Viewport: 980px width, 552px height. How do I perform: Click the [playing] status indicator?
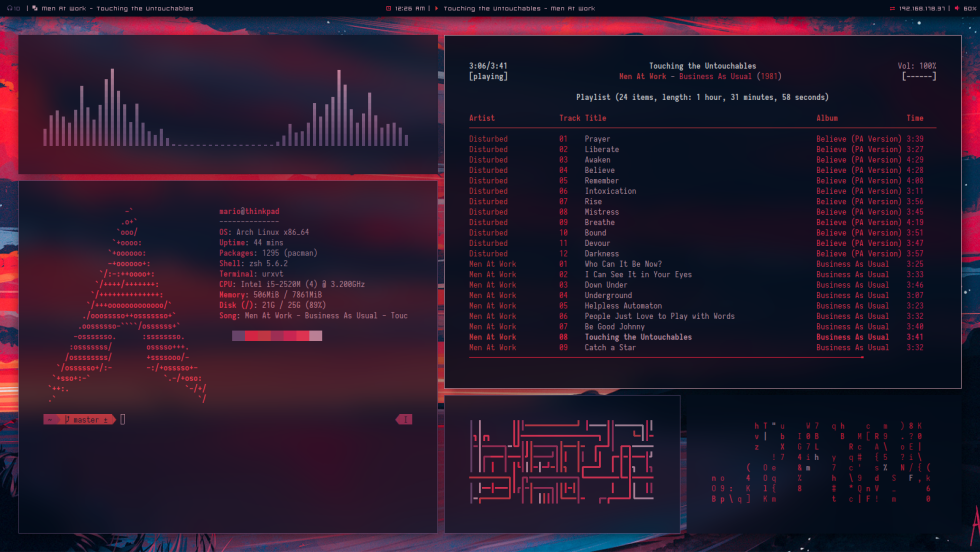[488, 76]
